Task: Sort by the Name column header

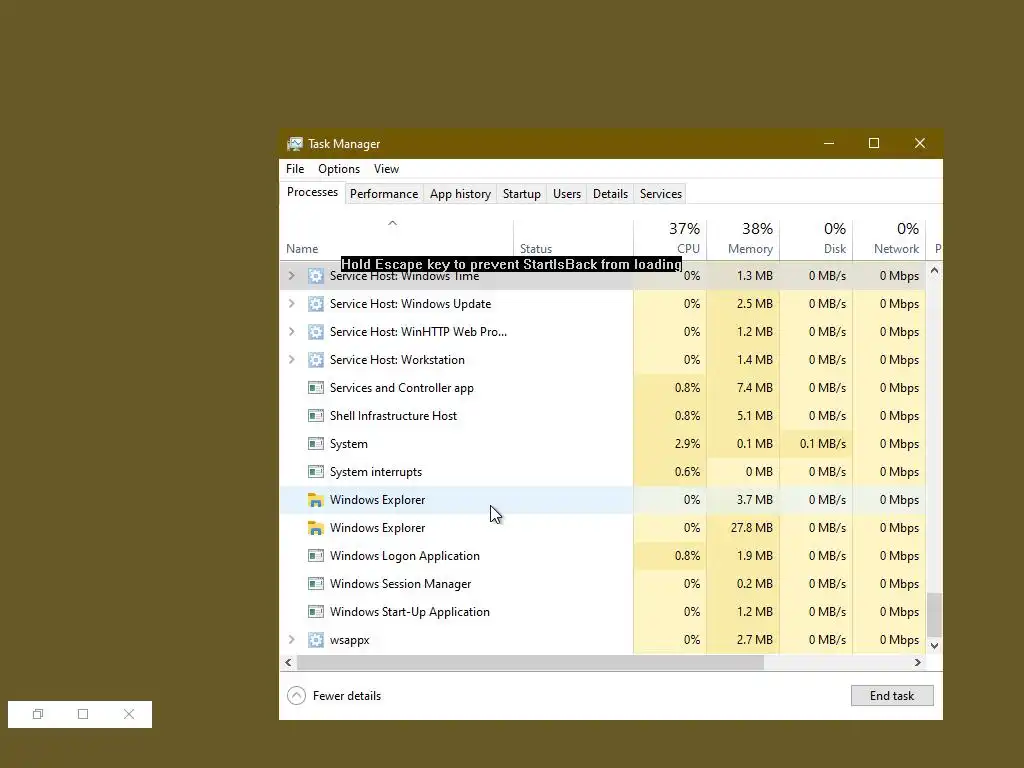Action: (x=396, y=239)
